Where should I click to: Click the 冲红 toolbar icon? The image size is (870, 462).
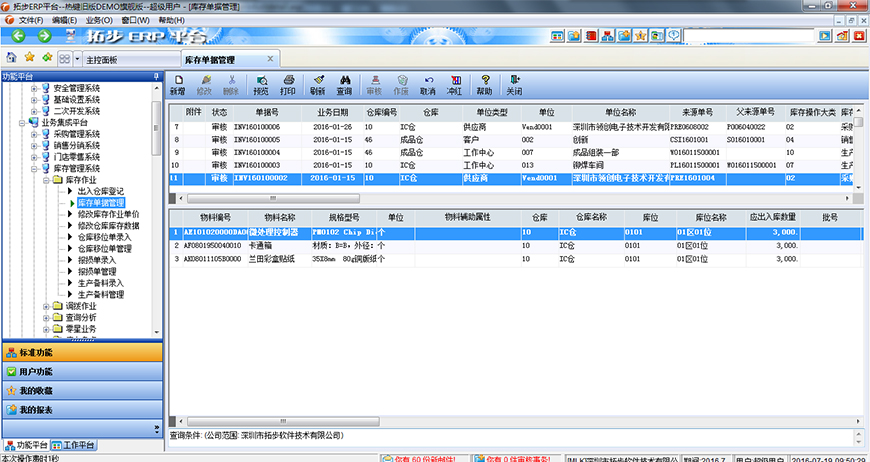coord(454,84)
